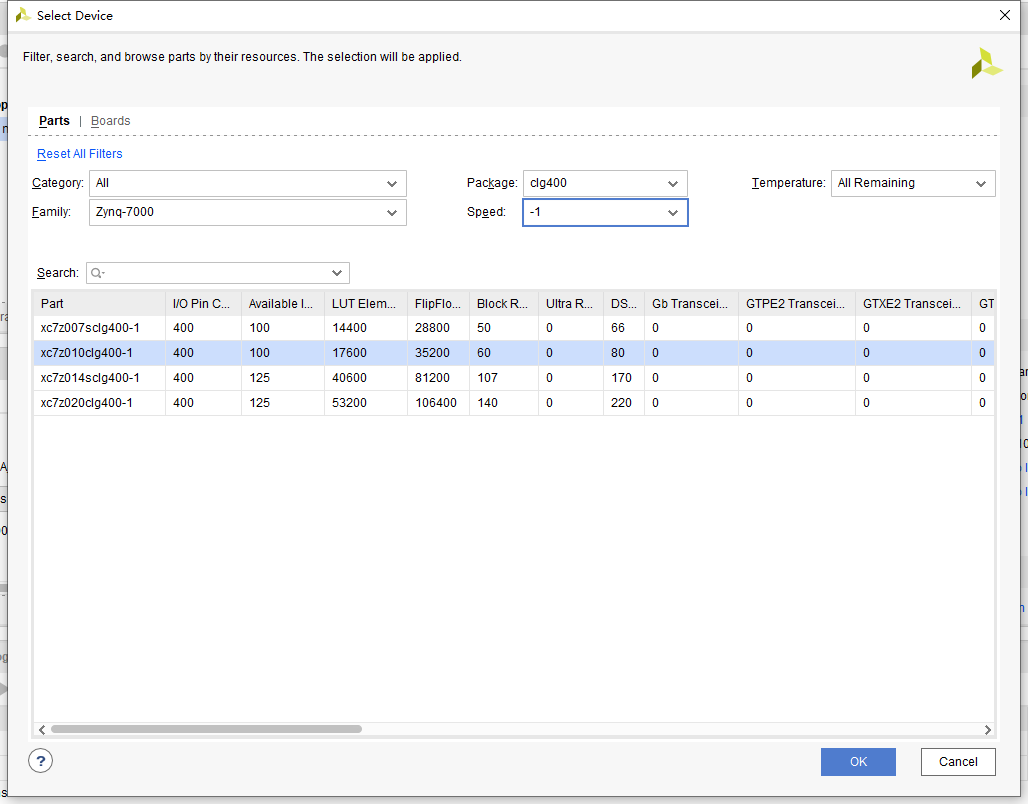The image size is (1028, 804).
Task: Sort by the I/O Pin Count column header
Action: tap(203, 304)
